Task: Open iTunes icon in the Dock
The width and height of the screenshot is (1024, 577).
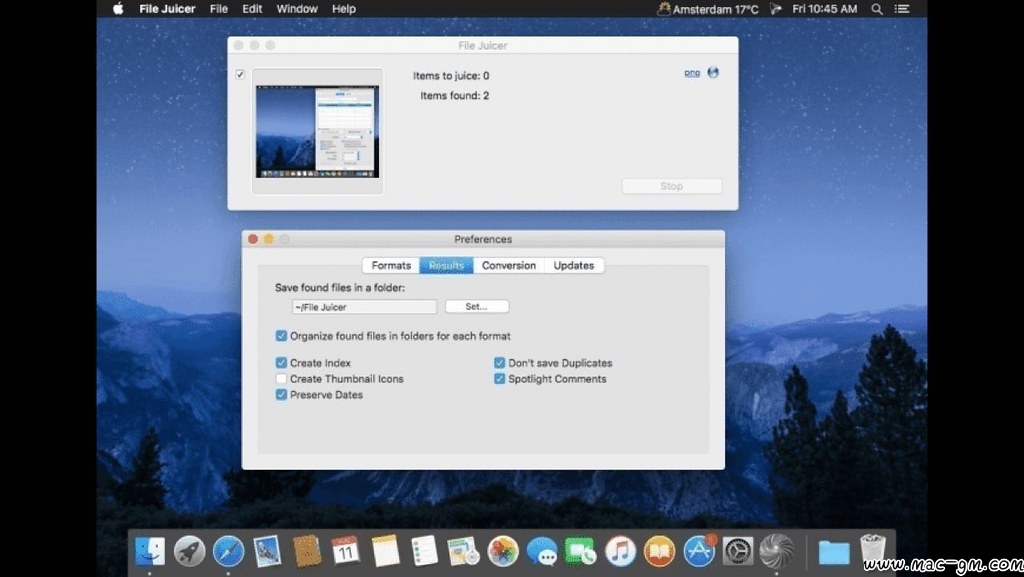Action: (x=620, y=552)
